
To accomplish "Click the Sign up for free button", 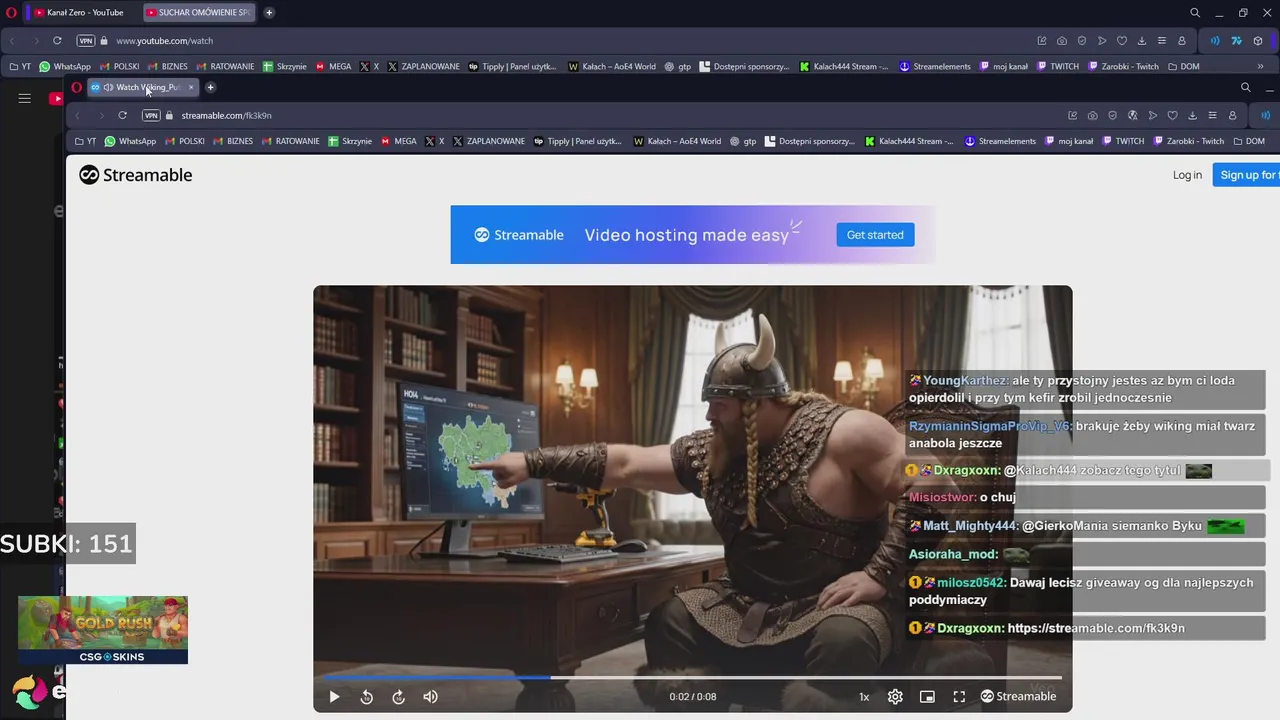I will (x=1247, y=175).
